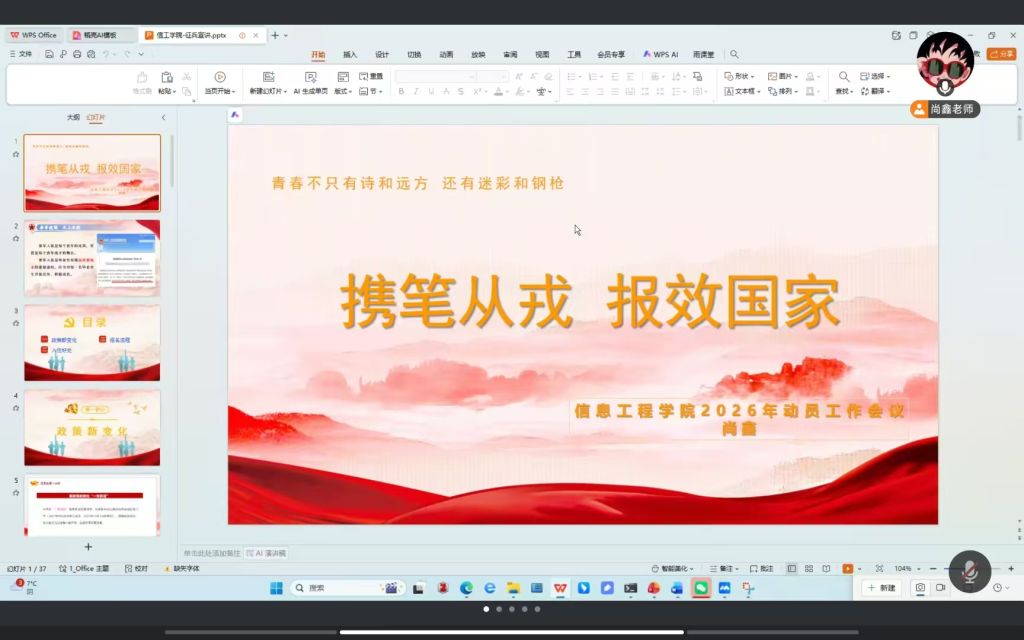Screen dimensions: 1024x640
Task: Switch to slide sorter view in status bar
Action: pyautogui.click(x=806, y=568)
